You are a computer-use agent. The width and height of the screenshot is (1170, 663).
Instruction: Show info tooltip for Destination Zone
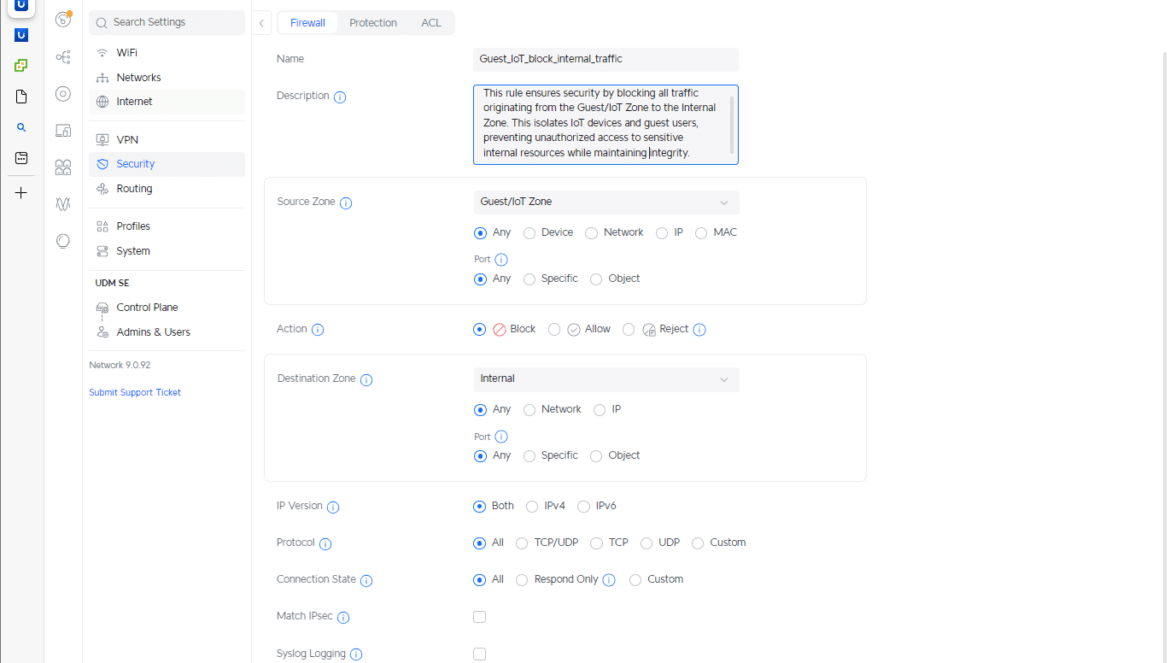click(x=366, y=380)
